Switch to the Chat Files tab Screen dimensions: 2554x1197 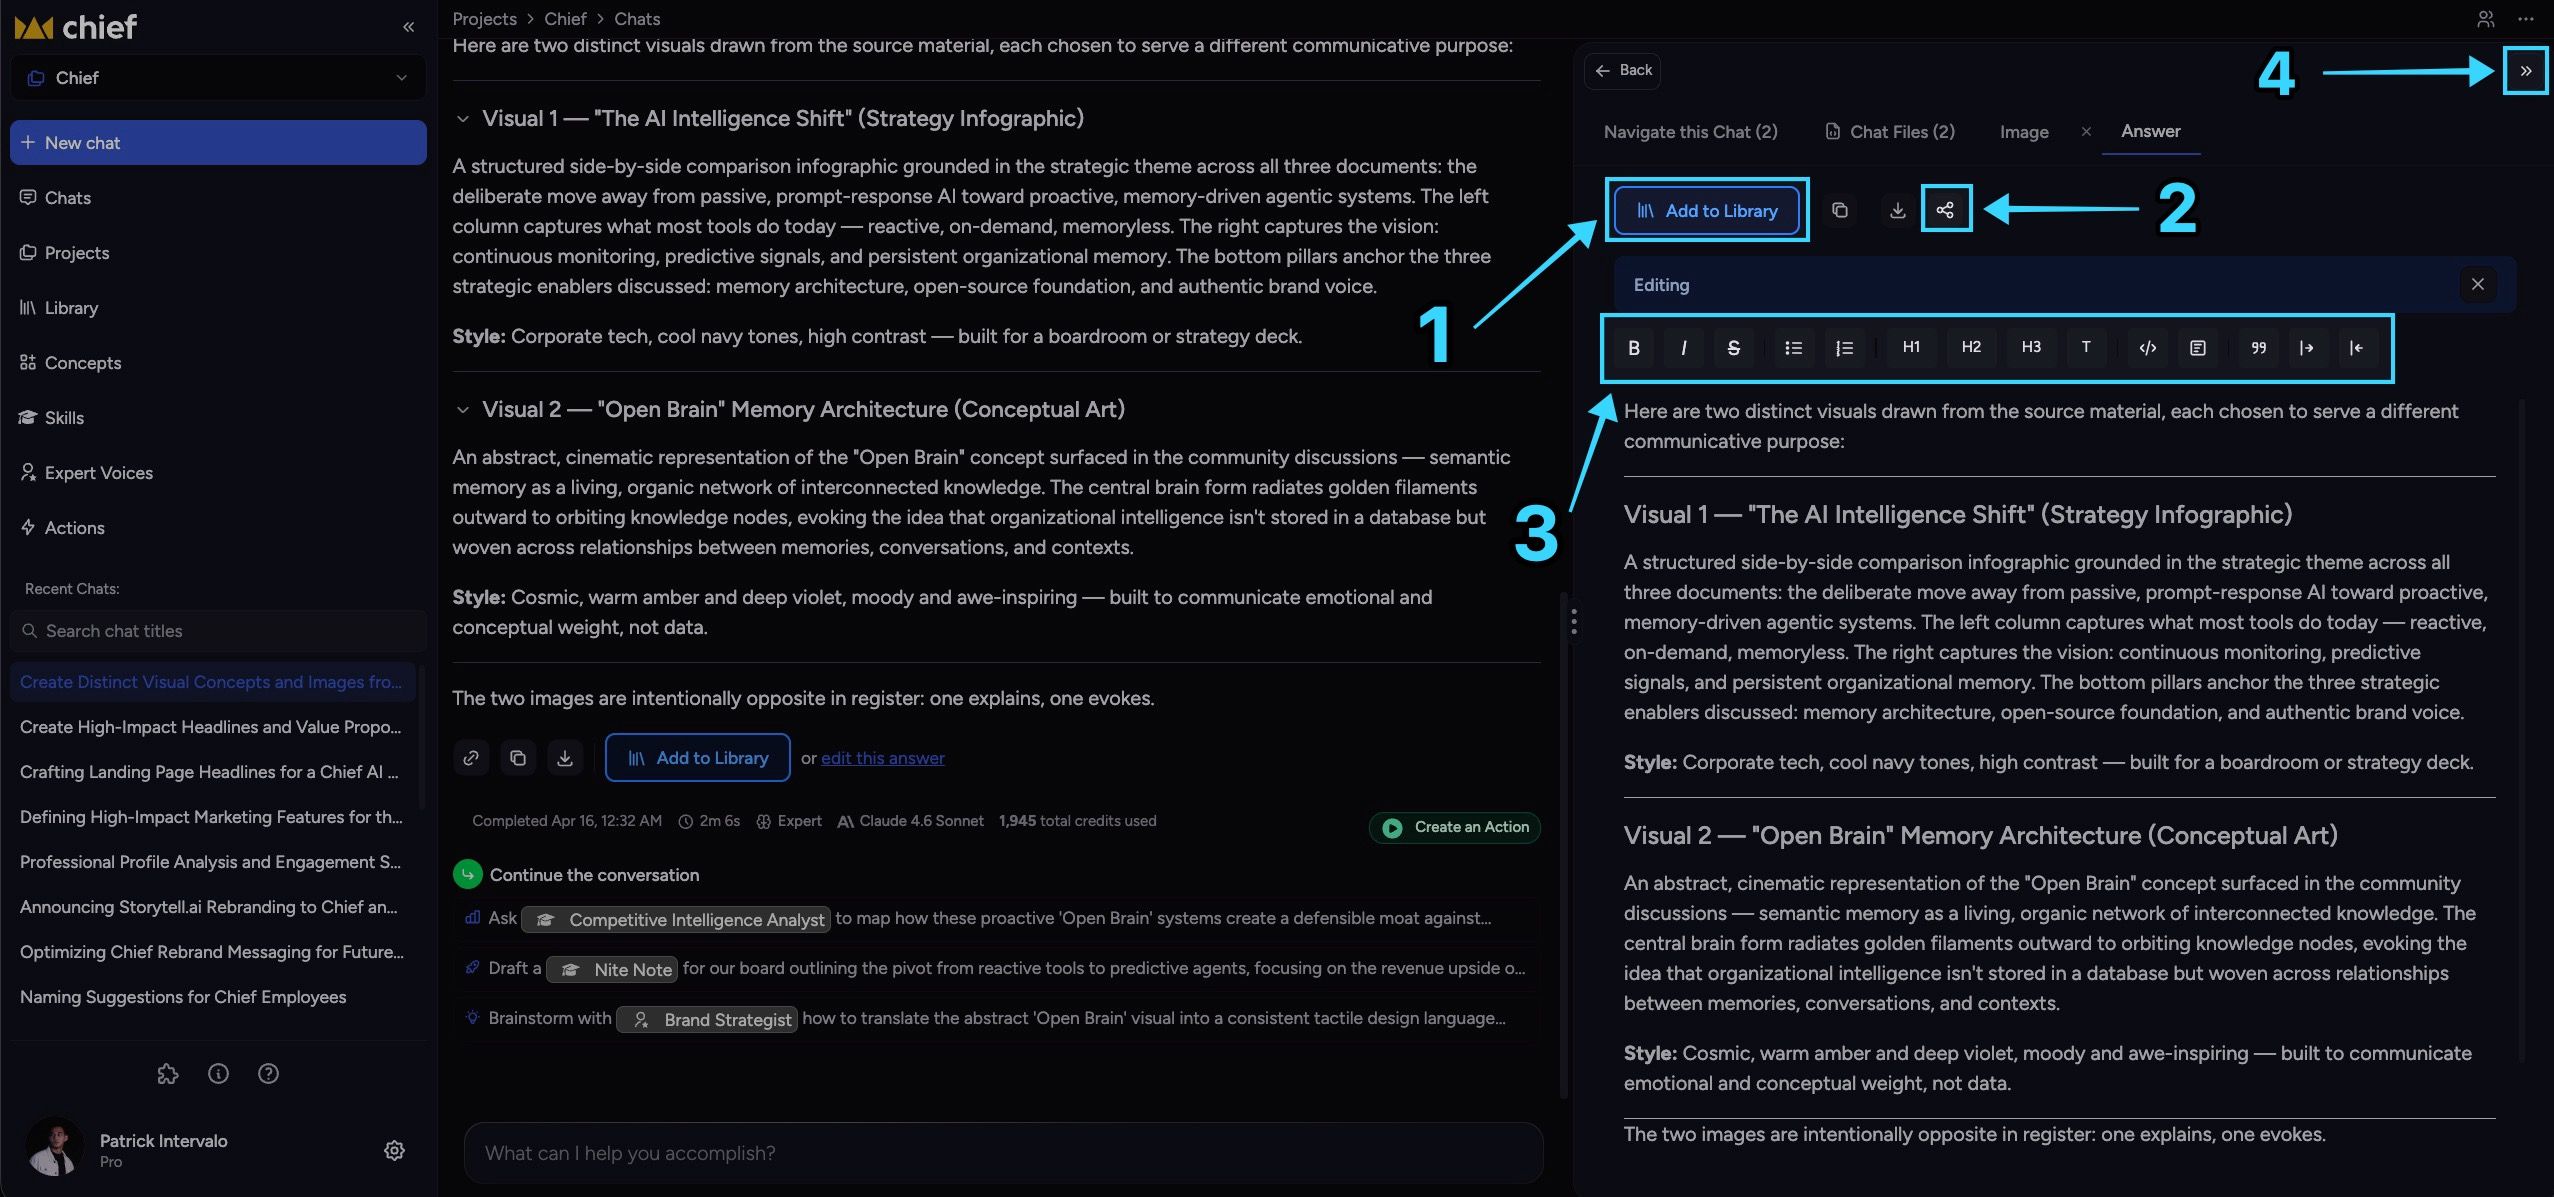[1890, 132]
